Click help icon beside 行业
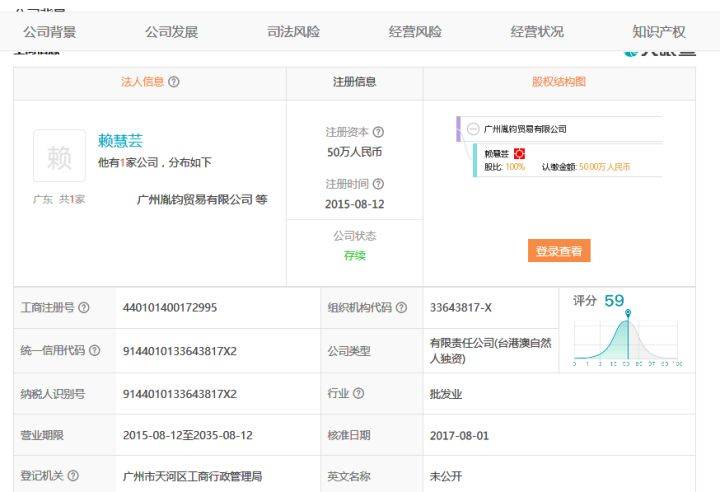The image size is (720, 492). coord(358,393)
